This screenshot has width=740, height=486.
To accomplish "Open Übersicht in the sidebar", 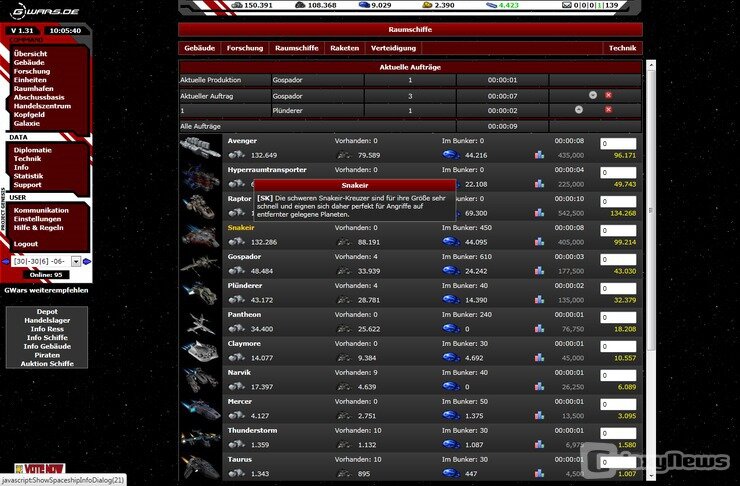I will point(30,54).
